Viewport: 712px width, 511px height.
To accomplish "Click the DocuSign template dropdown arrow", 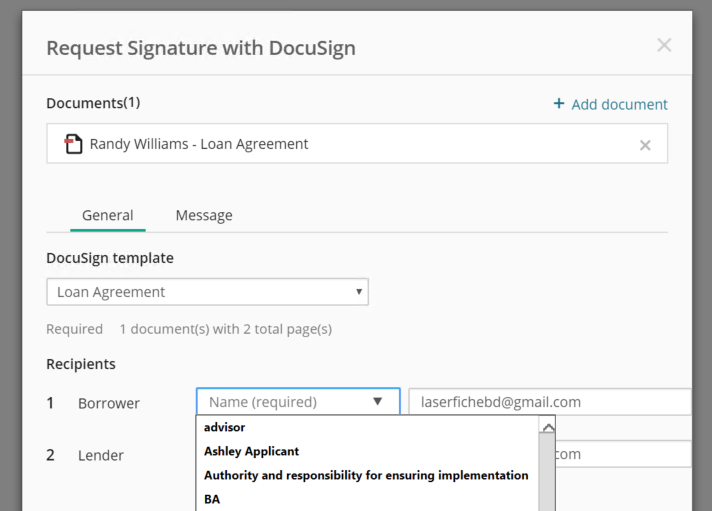I will pos(359,292).
